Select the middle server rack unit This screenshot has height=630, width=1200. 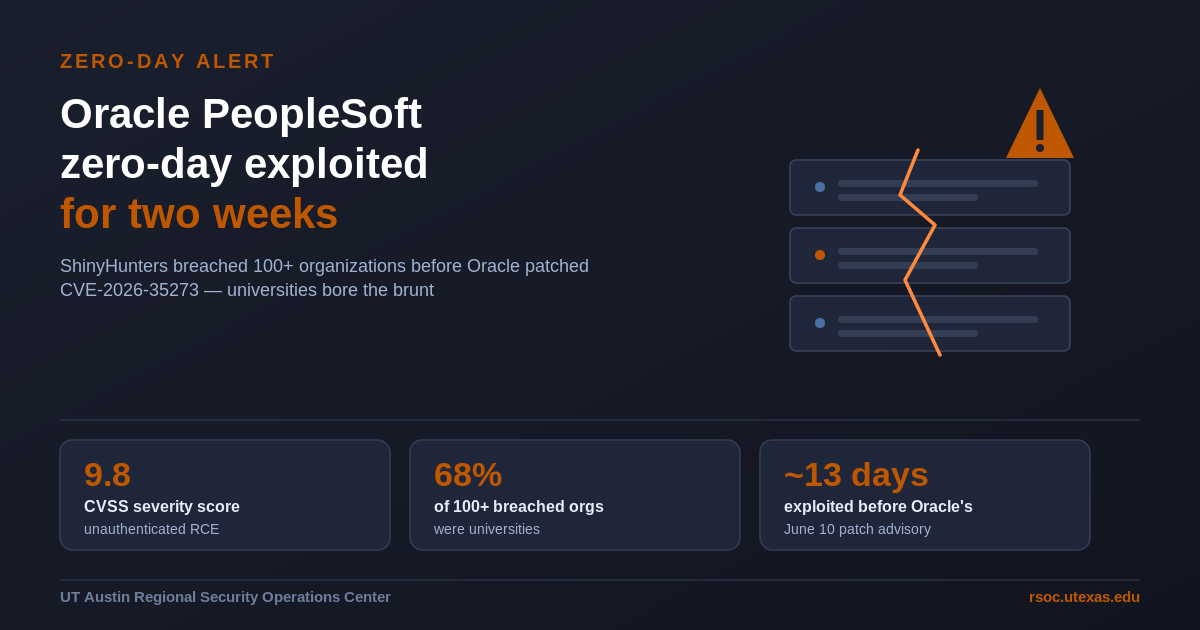930,255
